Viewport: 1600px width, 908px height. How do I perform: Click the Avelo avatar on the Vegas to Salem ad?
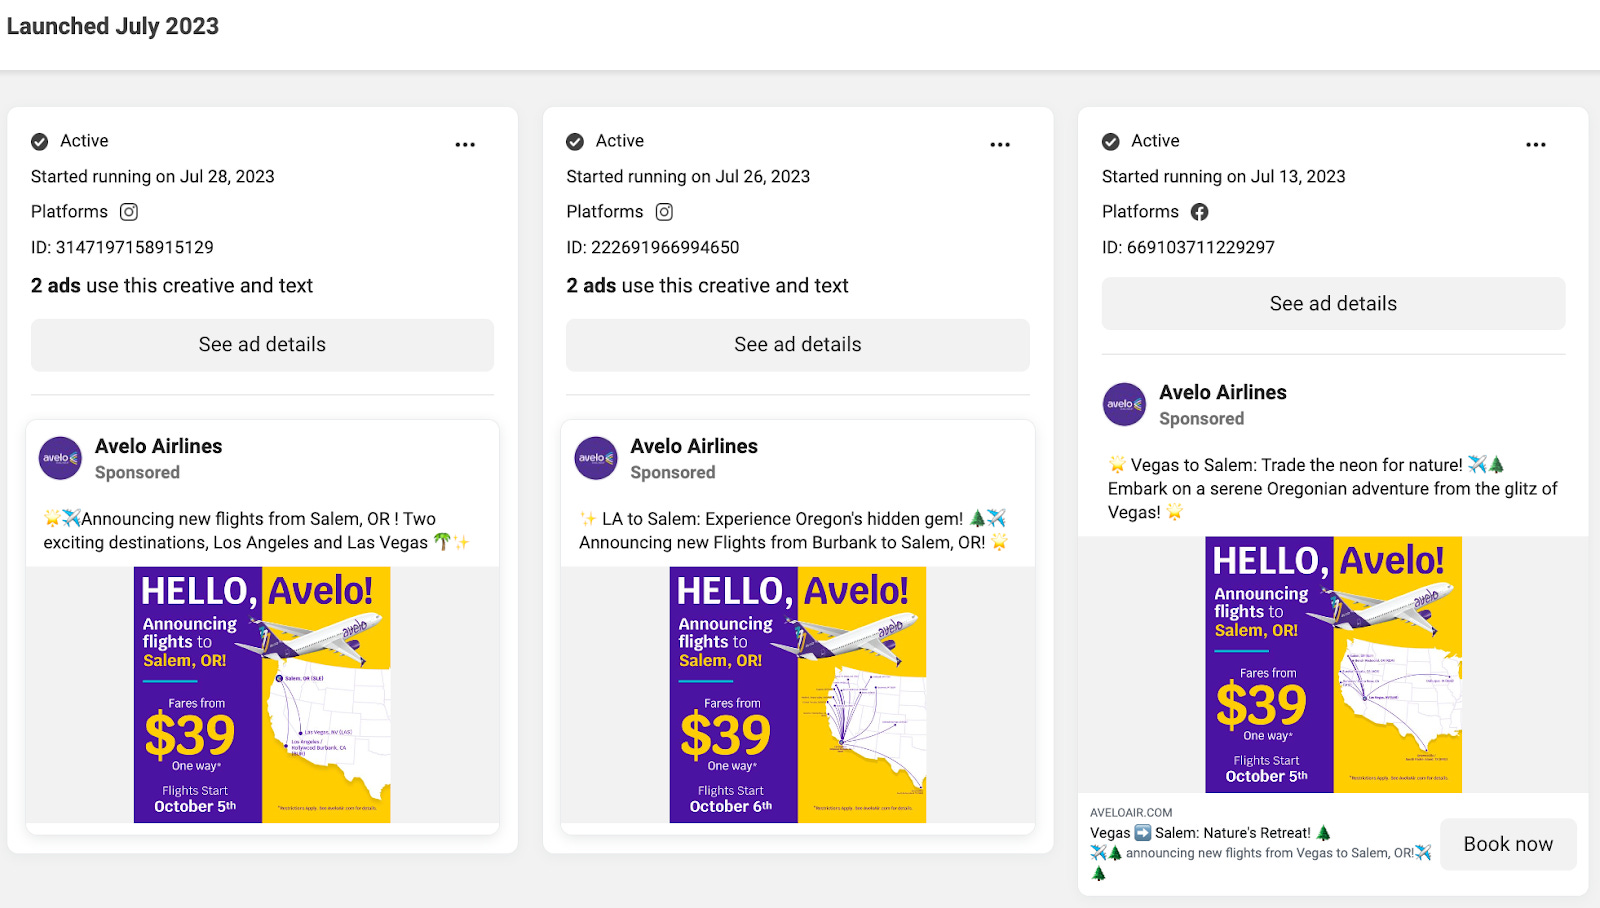tap(1125, 404)
